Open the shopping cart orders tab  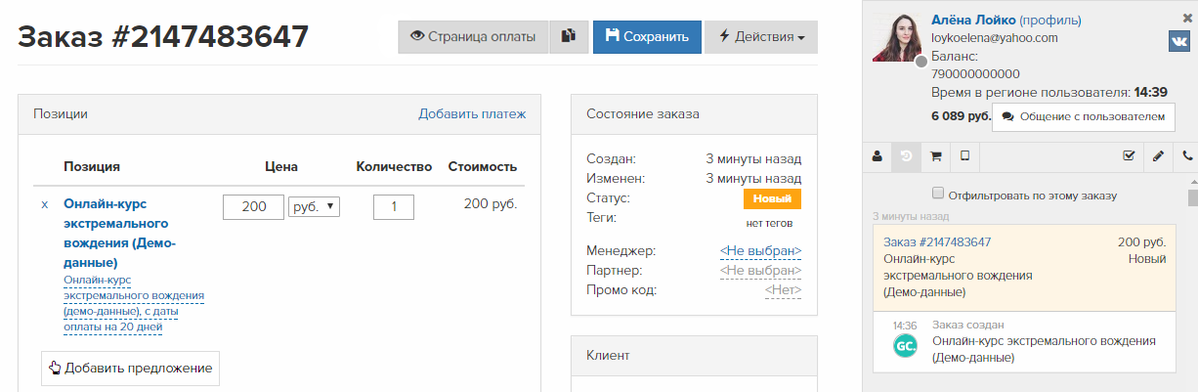[935, 156]
